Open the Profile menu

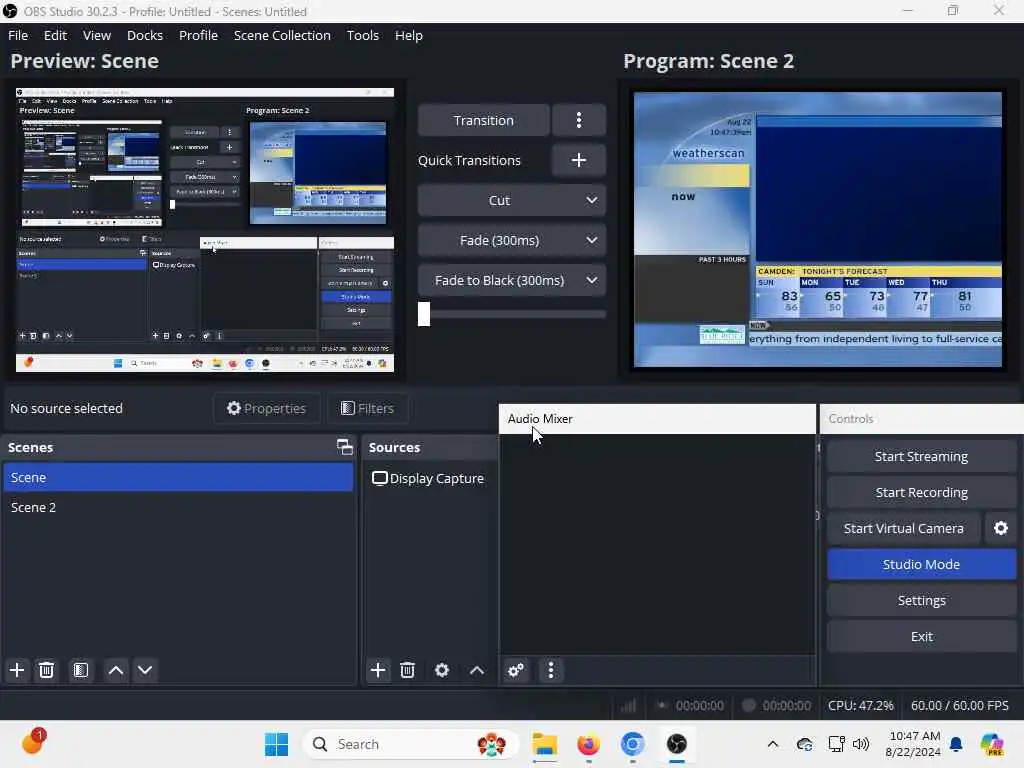[199, 35]
